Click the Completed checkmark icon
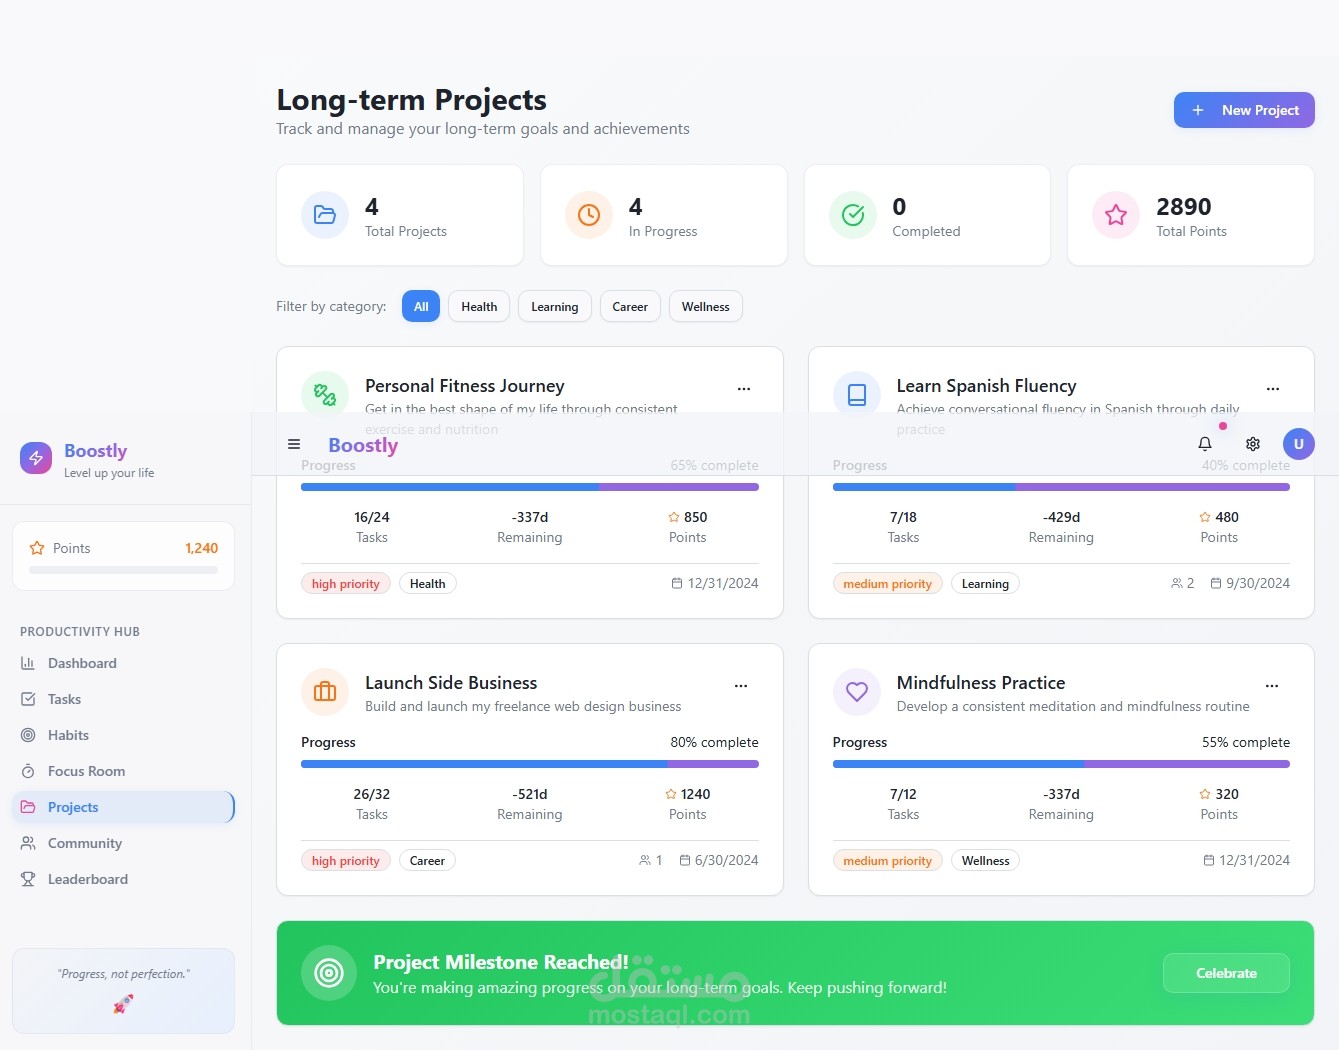Viewport: 1339px width, 1050px height. (853, 215)
